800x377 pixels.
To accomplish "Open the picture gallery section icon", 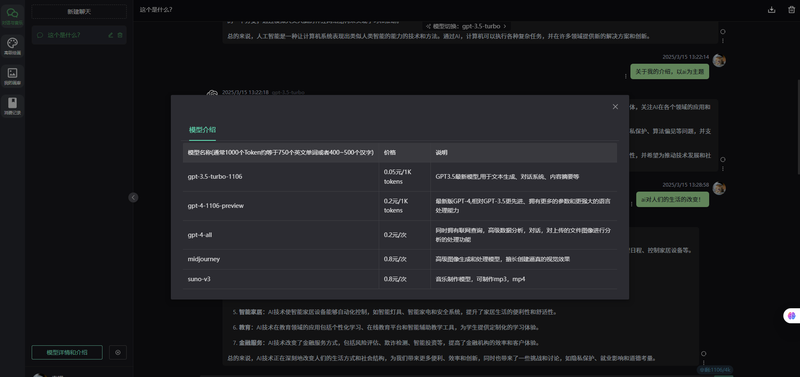I will coord(12,75).
